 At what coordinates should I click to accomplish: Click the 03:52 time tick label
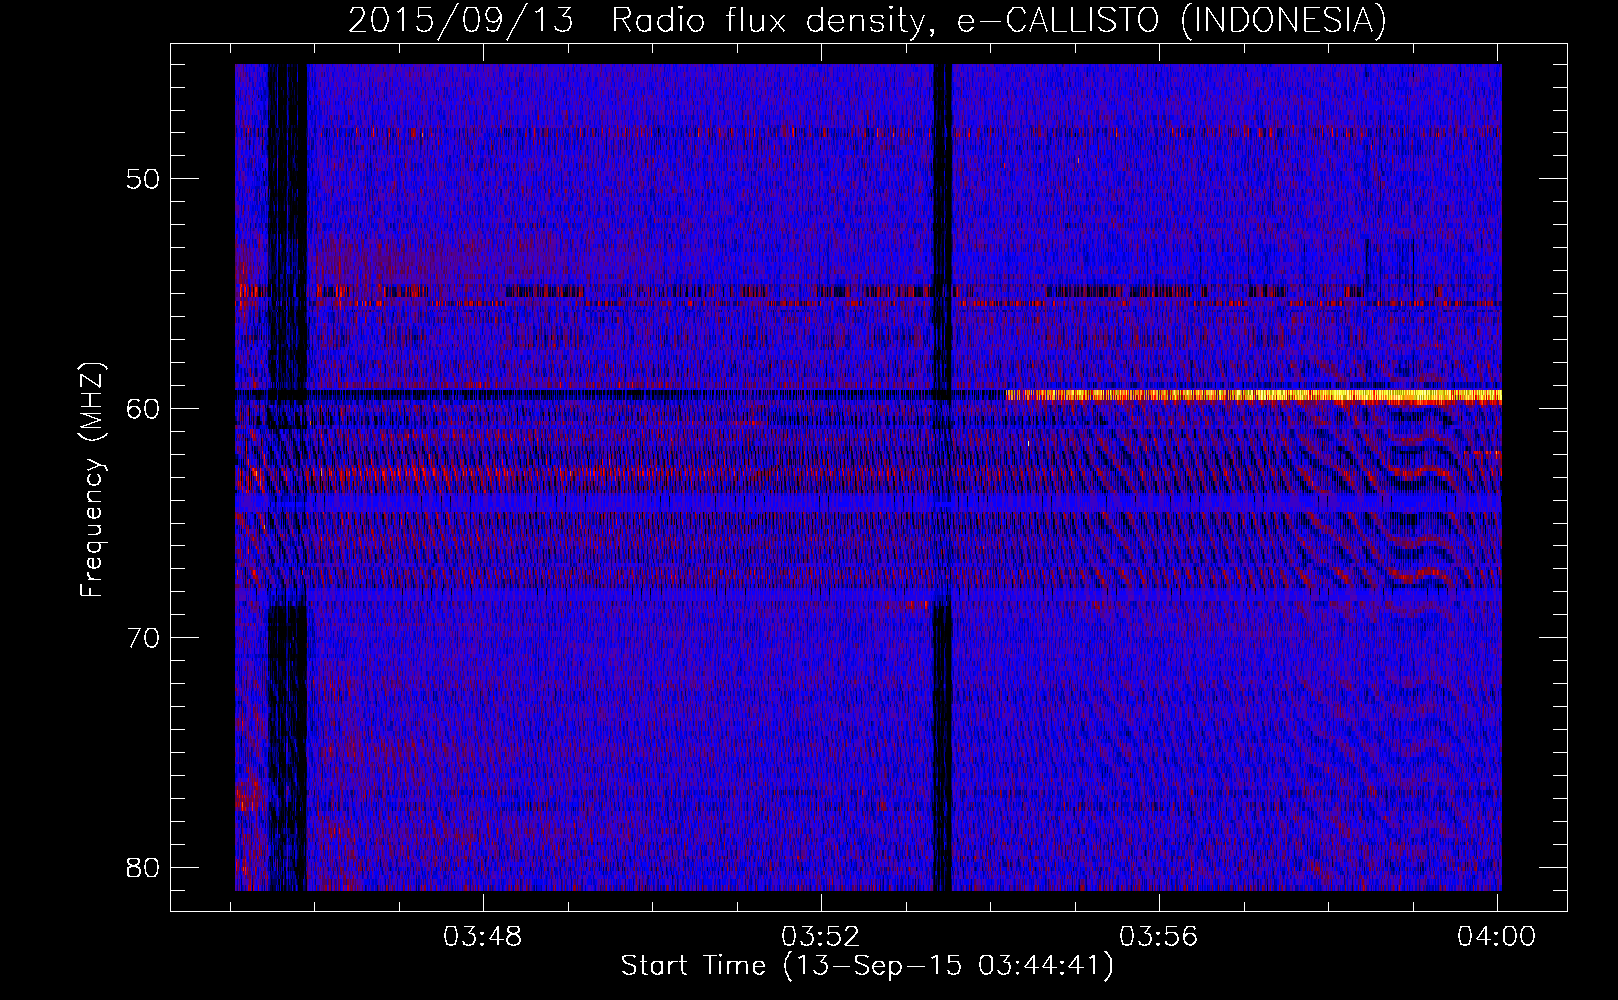[821, 937]
